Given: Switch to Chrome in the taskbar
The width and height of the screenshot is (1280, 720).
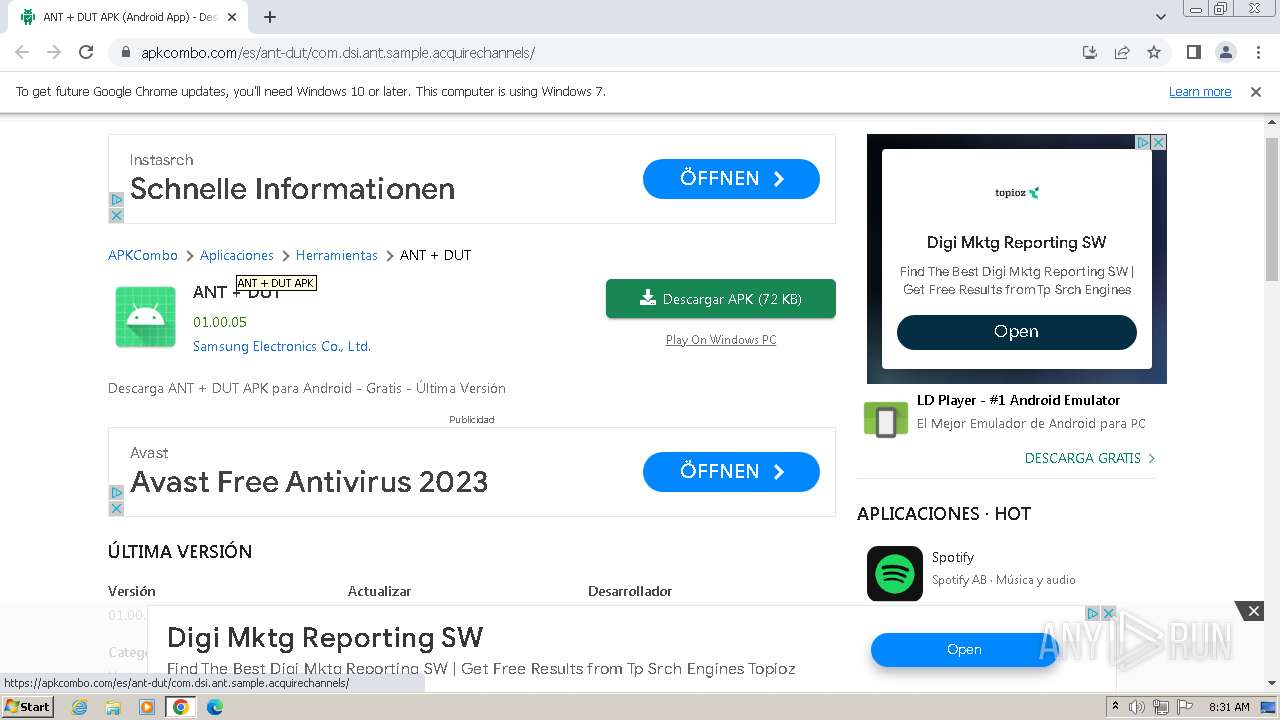Looking at the screenshot, I should tap(181, 707).
